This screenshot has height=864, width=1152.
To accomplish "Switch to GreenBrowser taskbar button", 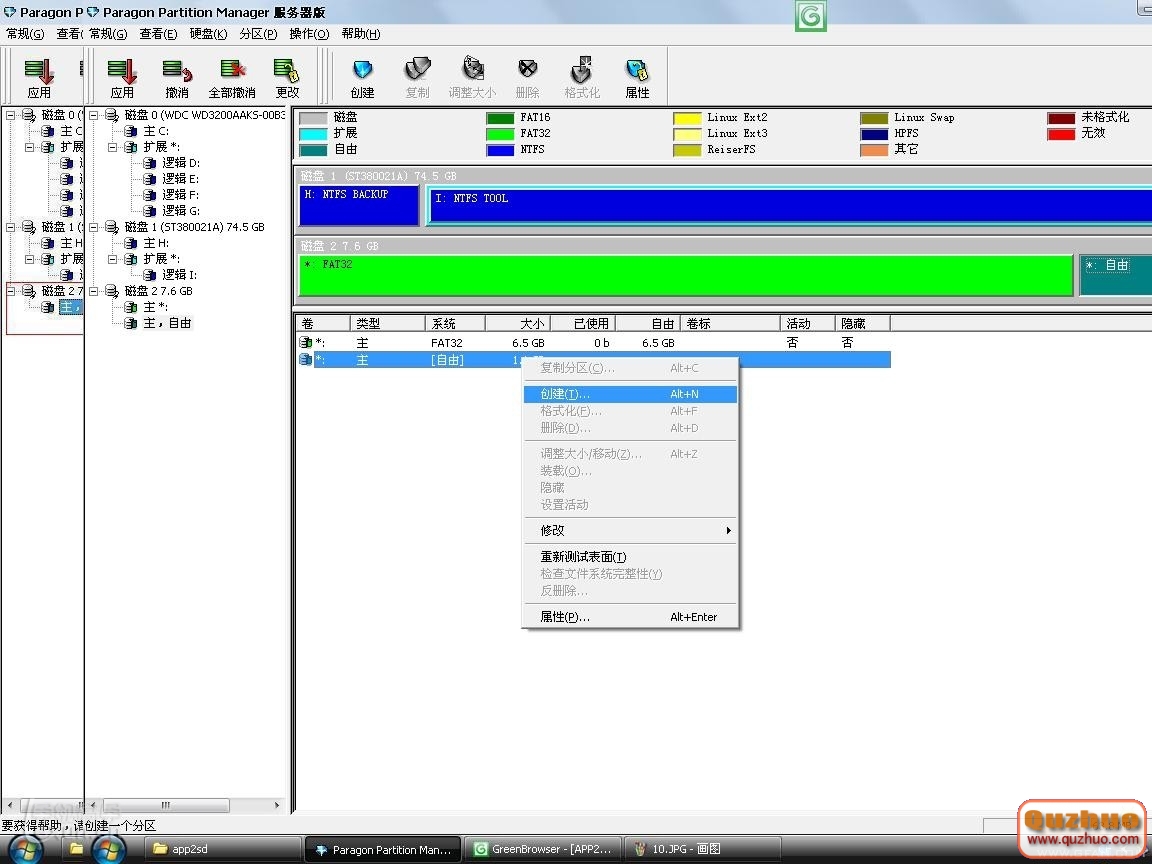I will [x=544, y=849].
